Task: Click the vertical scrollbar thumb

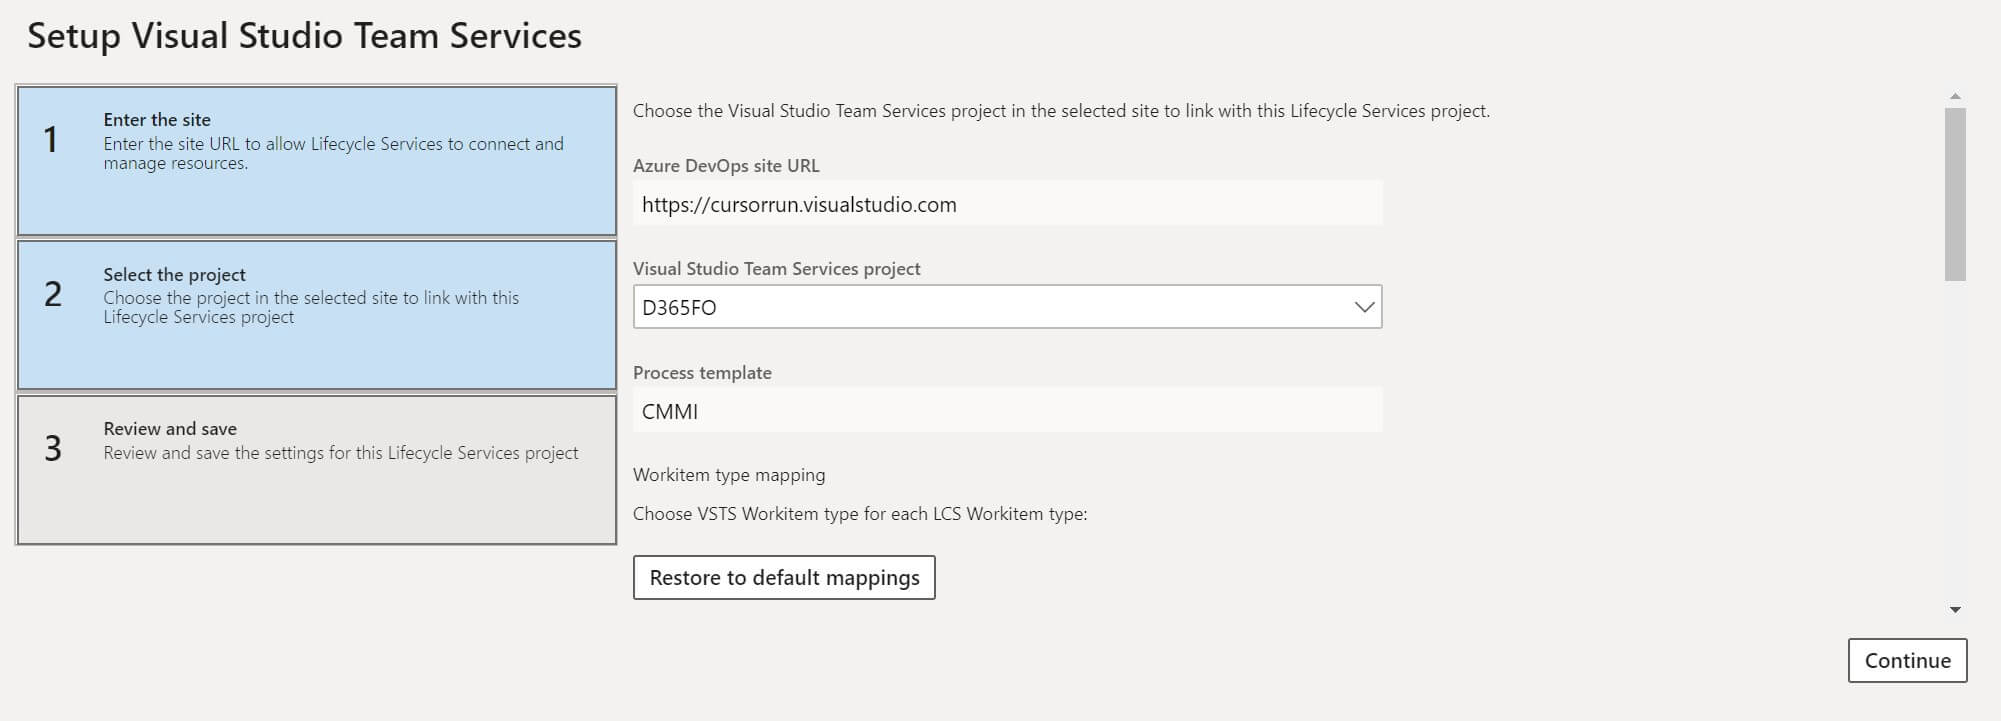Action: (x=1955, y=194)
